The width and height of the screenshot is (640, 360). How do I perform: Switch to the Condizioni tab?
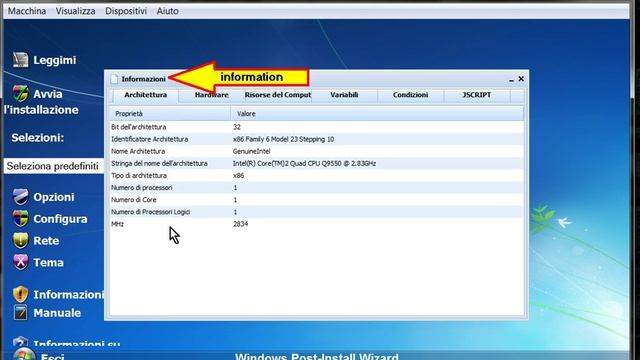pyautogui.click(x=410, y=95)
